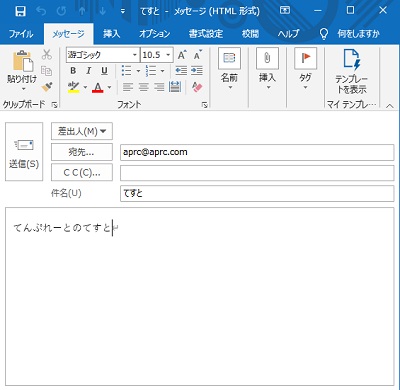Image resolution: width=400 pixels, height=390 pixels.
Task: Switch to the 挿入 ribbon tab
Action: [111, 34]
